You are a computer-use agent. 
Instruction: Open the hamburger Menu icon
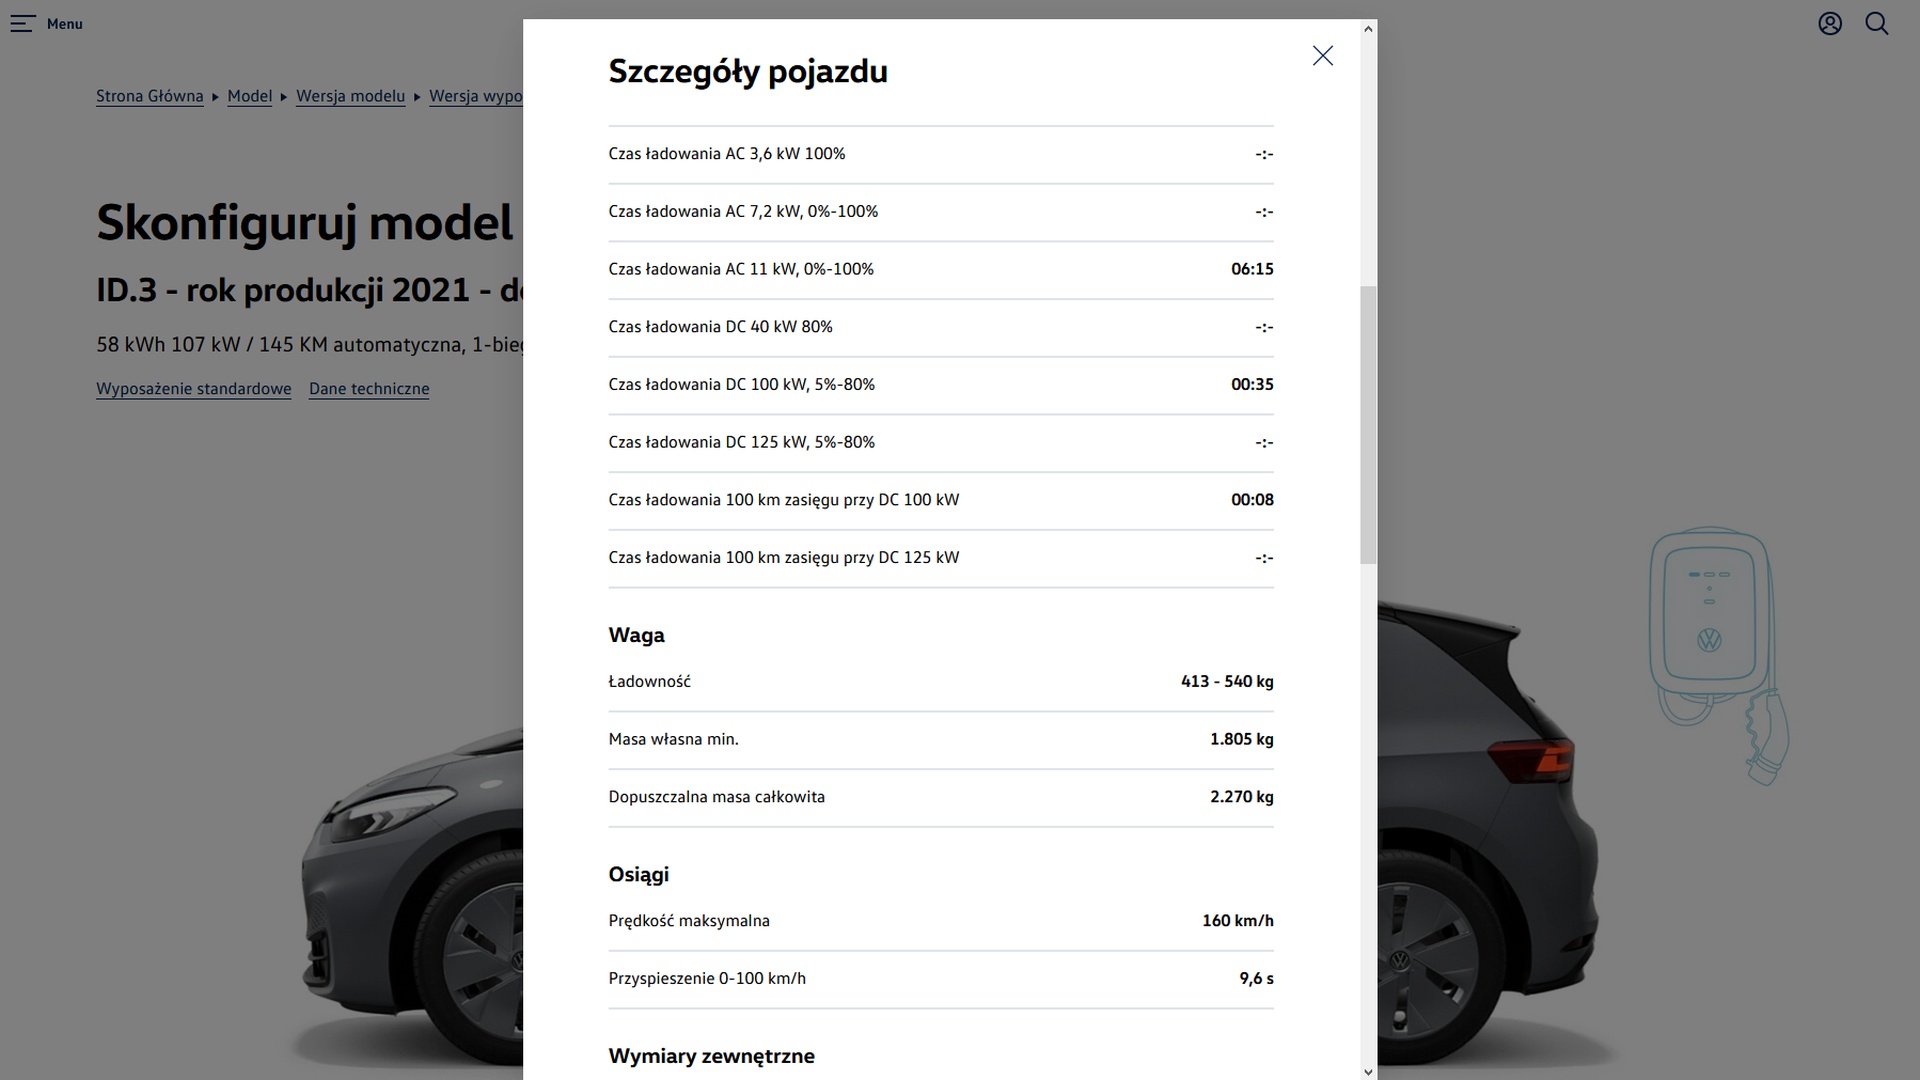click(x=23, y=24)
